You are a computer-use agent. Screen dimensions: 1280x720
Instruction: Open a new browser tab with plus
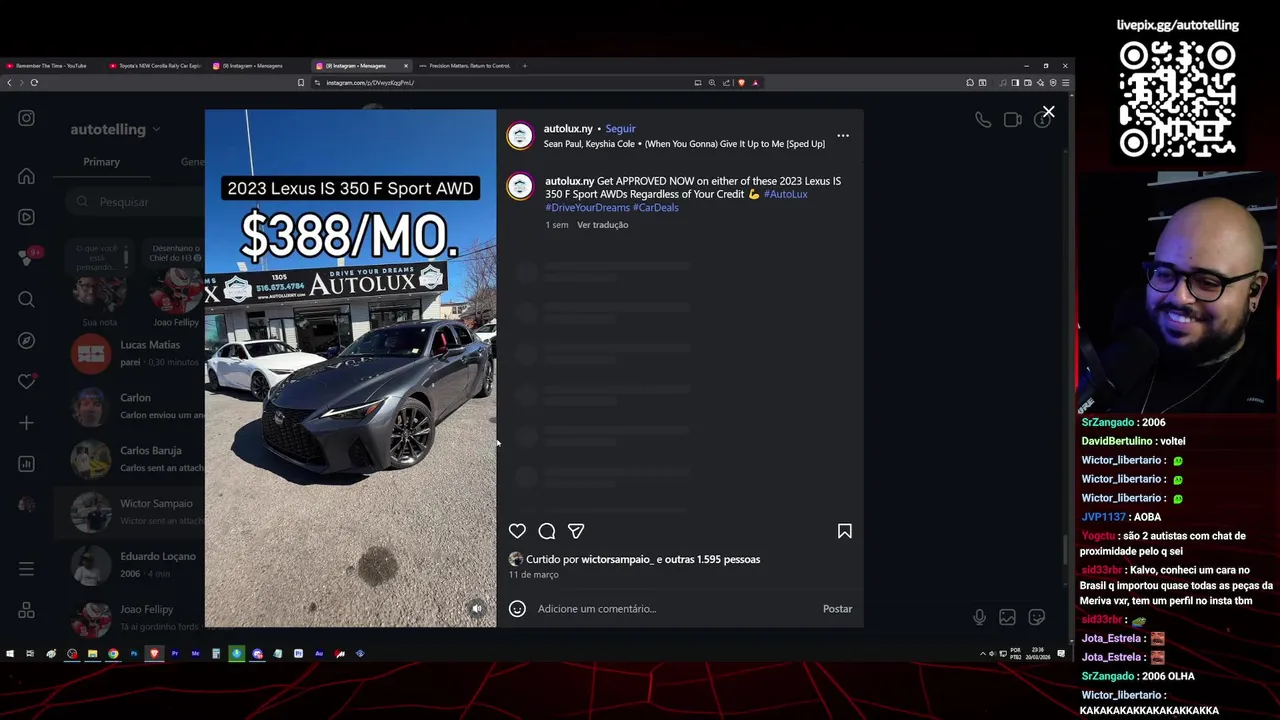tap(525, 66)
